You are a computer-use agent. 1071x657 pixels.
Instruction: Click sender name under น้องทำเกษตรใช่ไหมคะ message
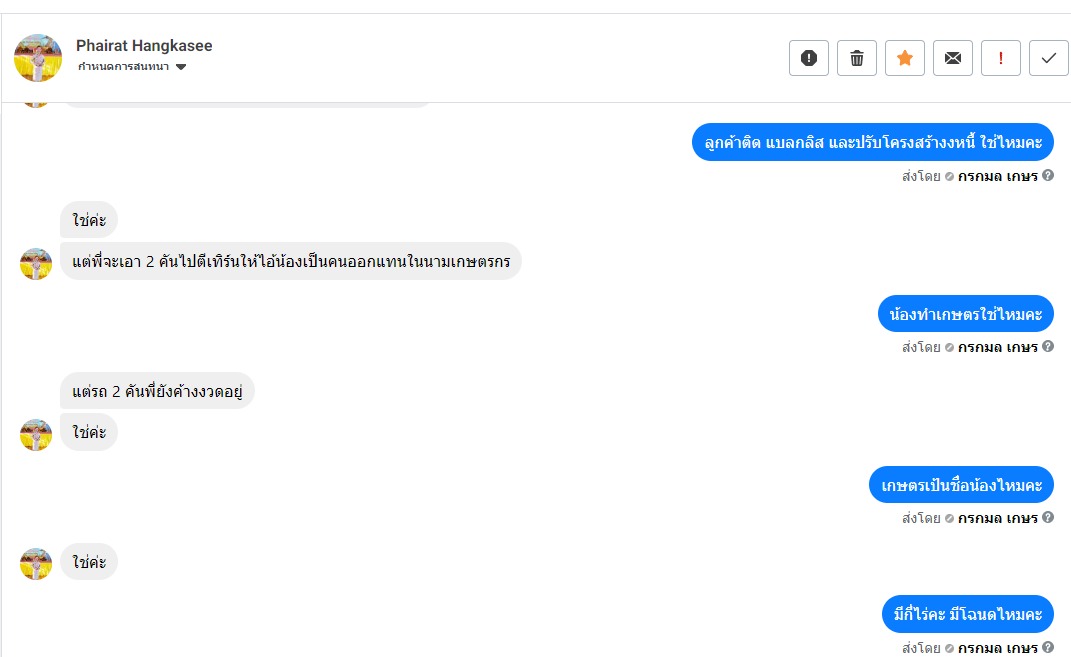coord(997,348)
